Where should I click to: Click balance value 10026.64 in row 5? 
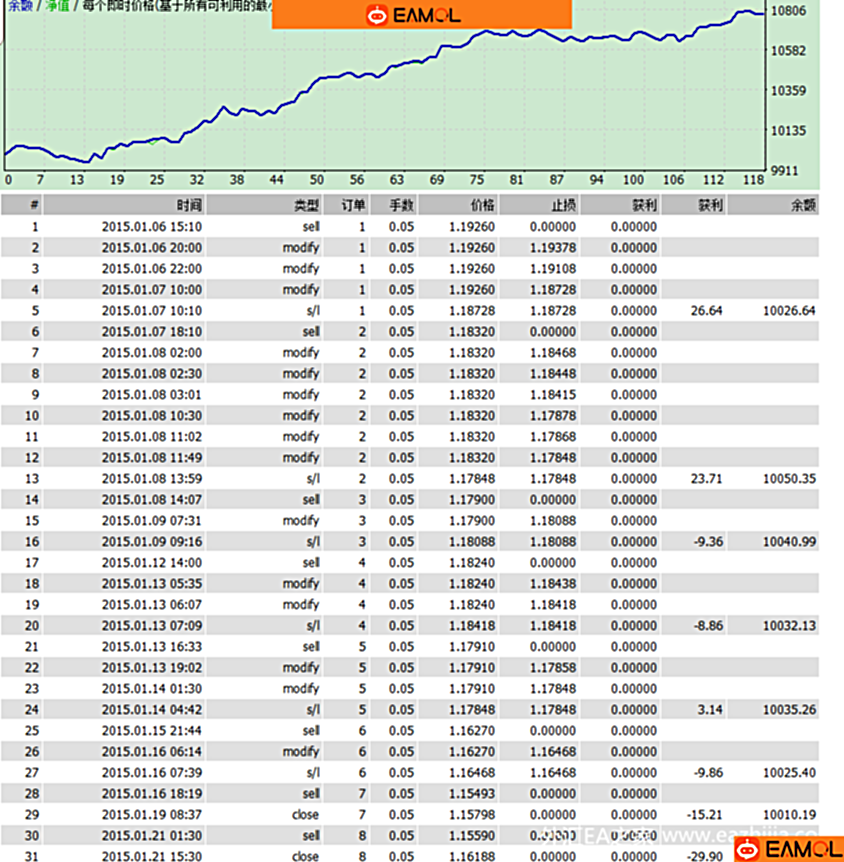(x=789, y=310)
